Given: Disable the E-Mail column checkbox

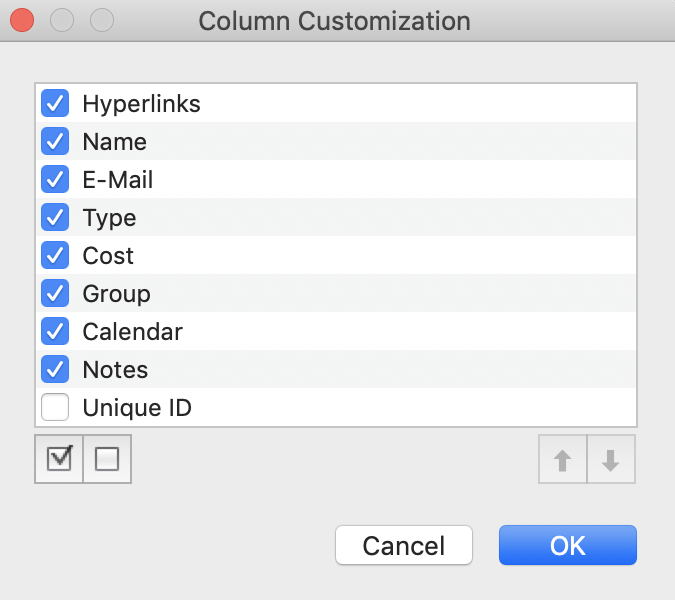Looking at the screenshot, I should click(55, 179).
